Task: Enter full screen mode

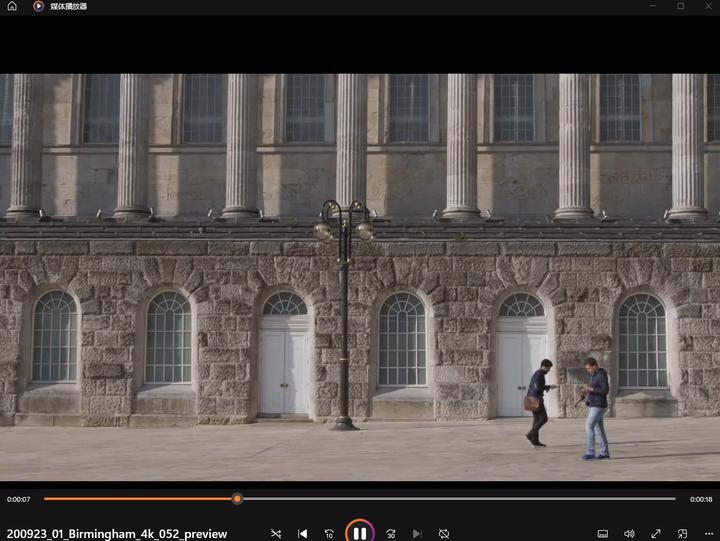Action: coord(656,534)
